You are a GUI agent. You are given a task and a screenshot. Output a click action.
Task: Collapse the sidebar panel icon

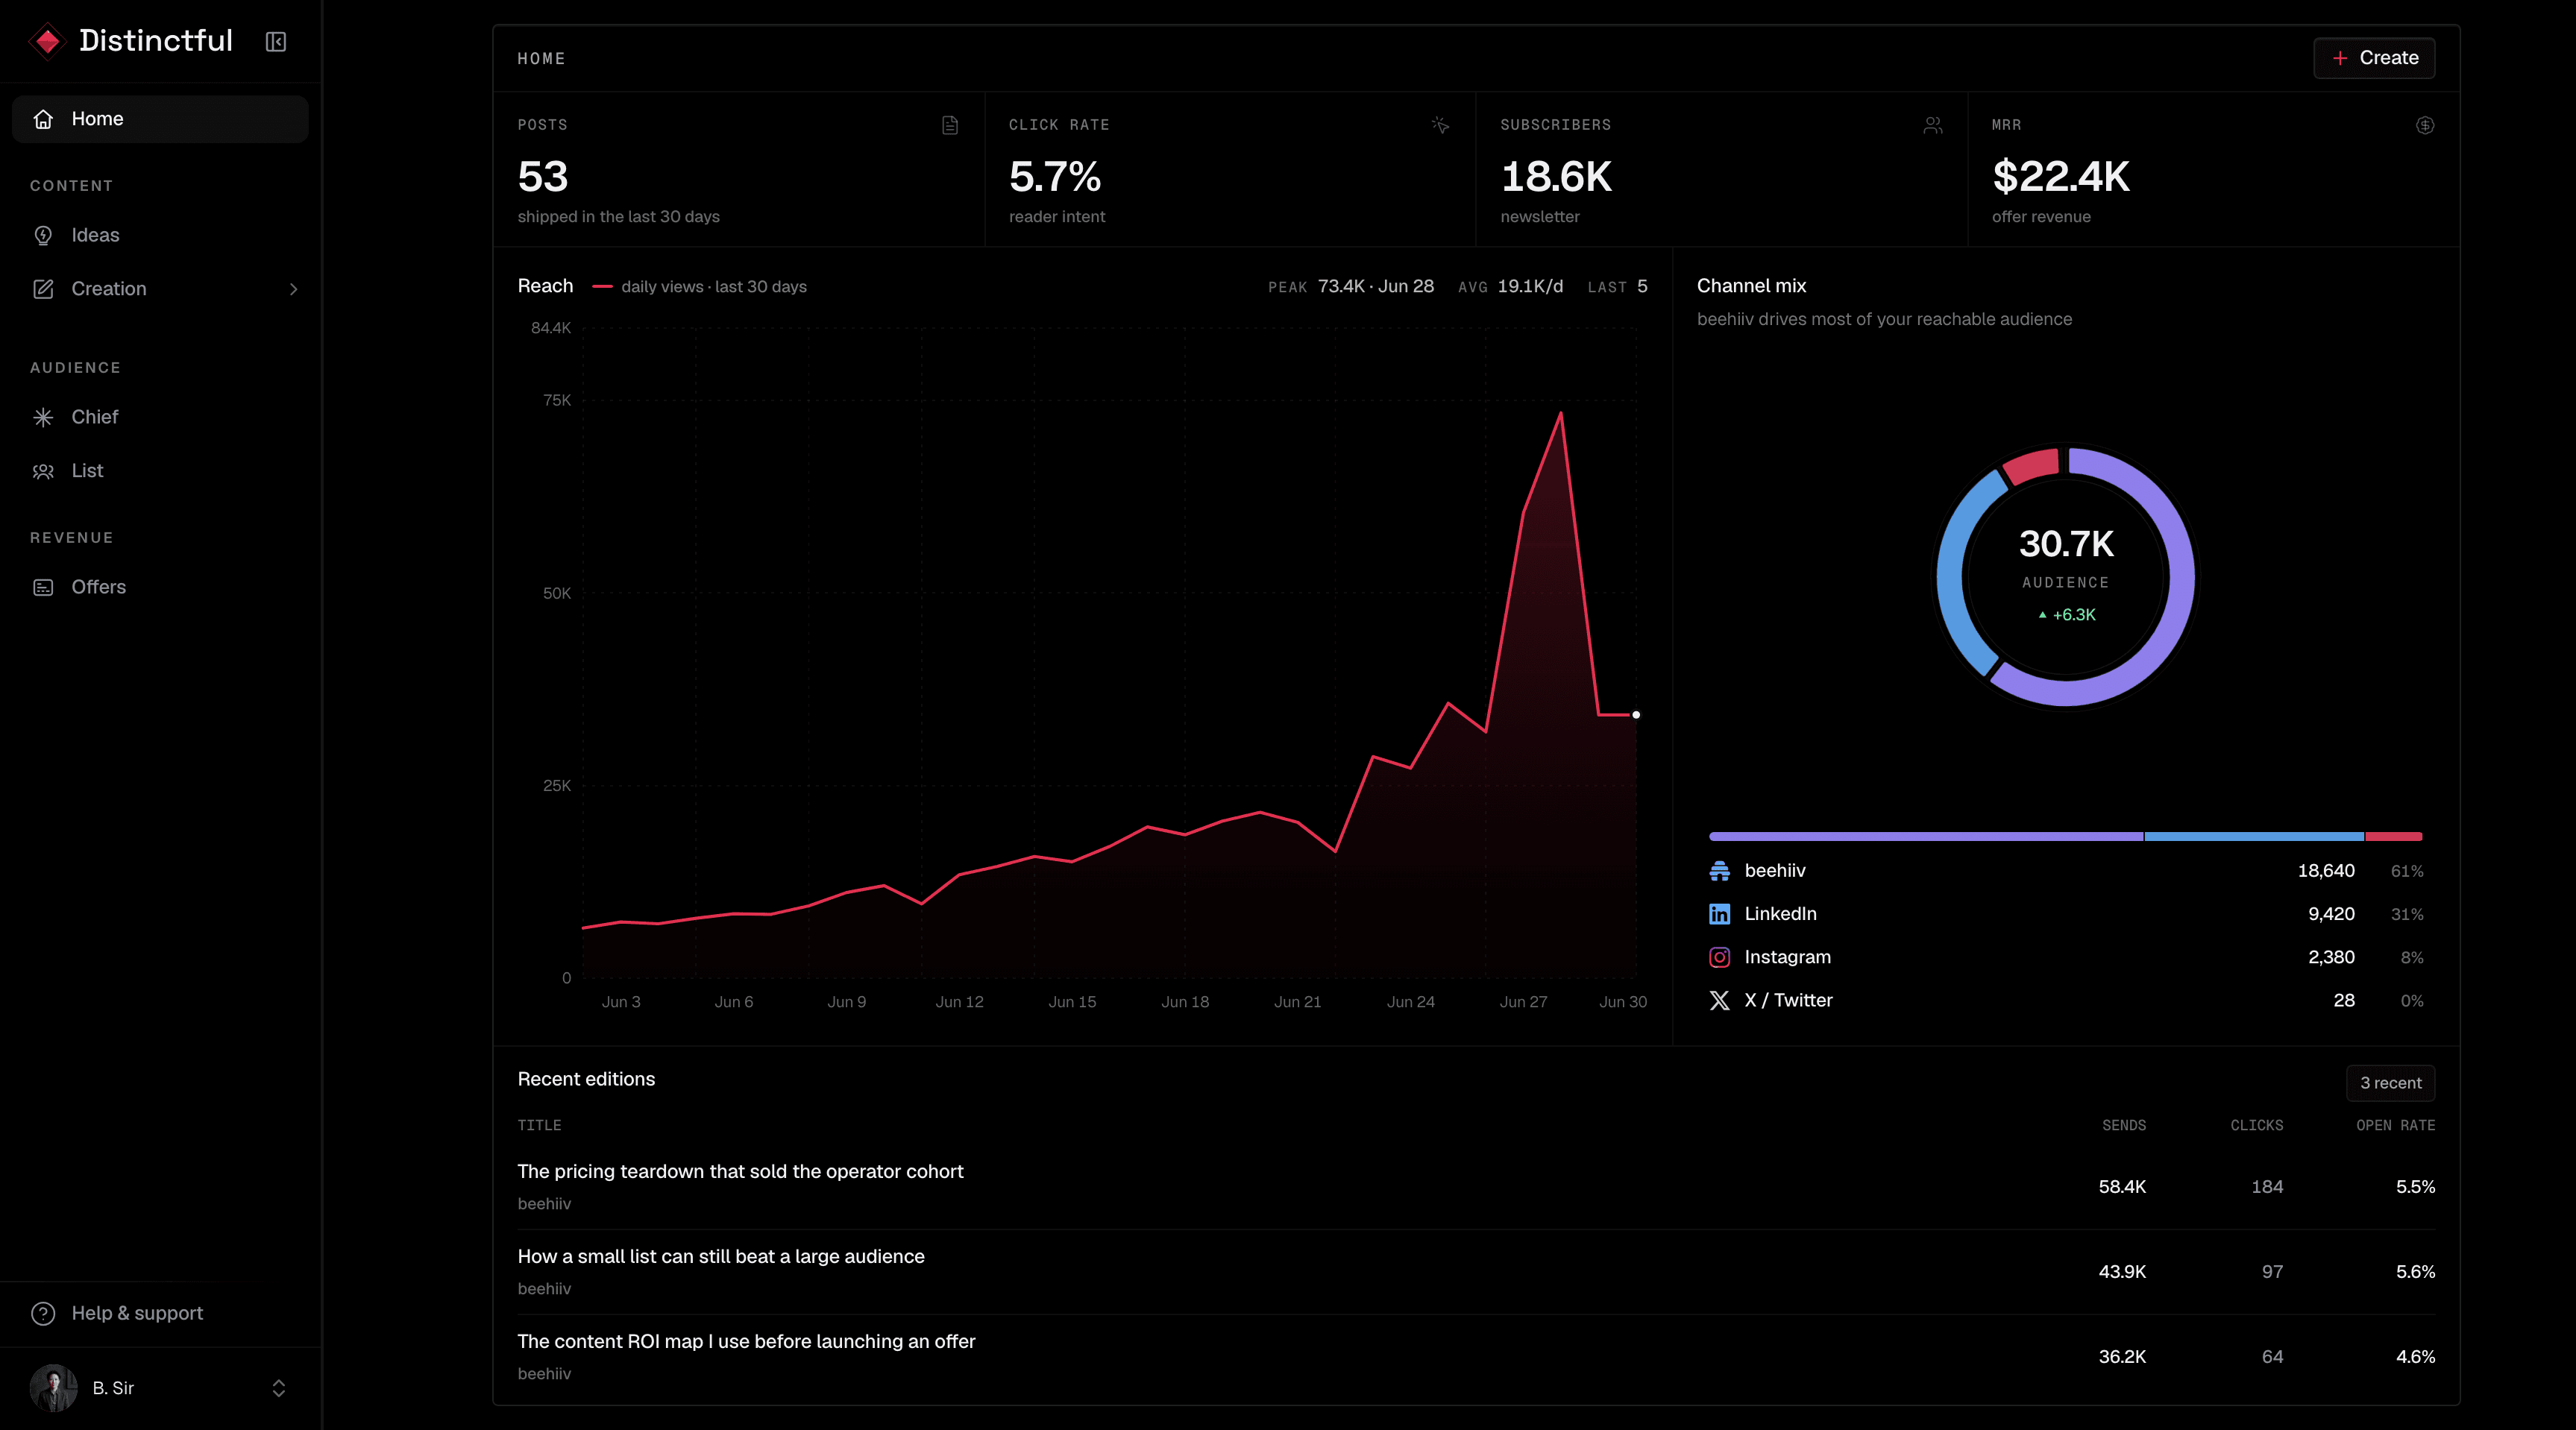276,42
